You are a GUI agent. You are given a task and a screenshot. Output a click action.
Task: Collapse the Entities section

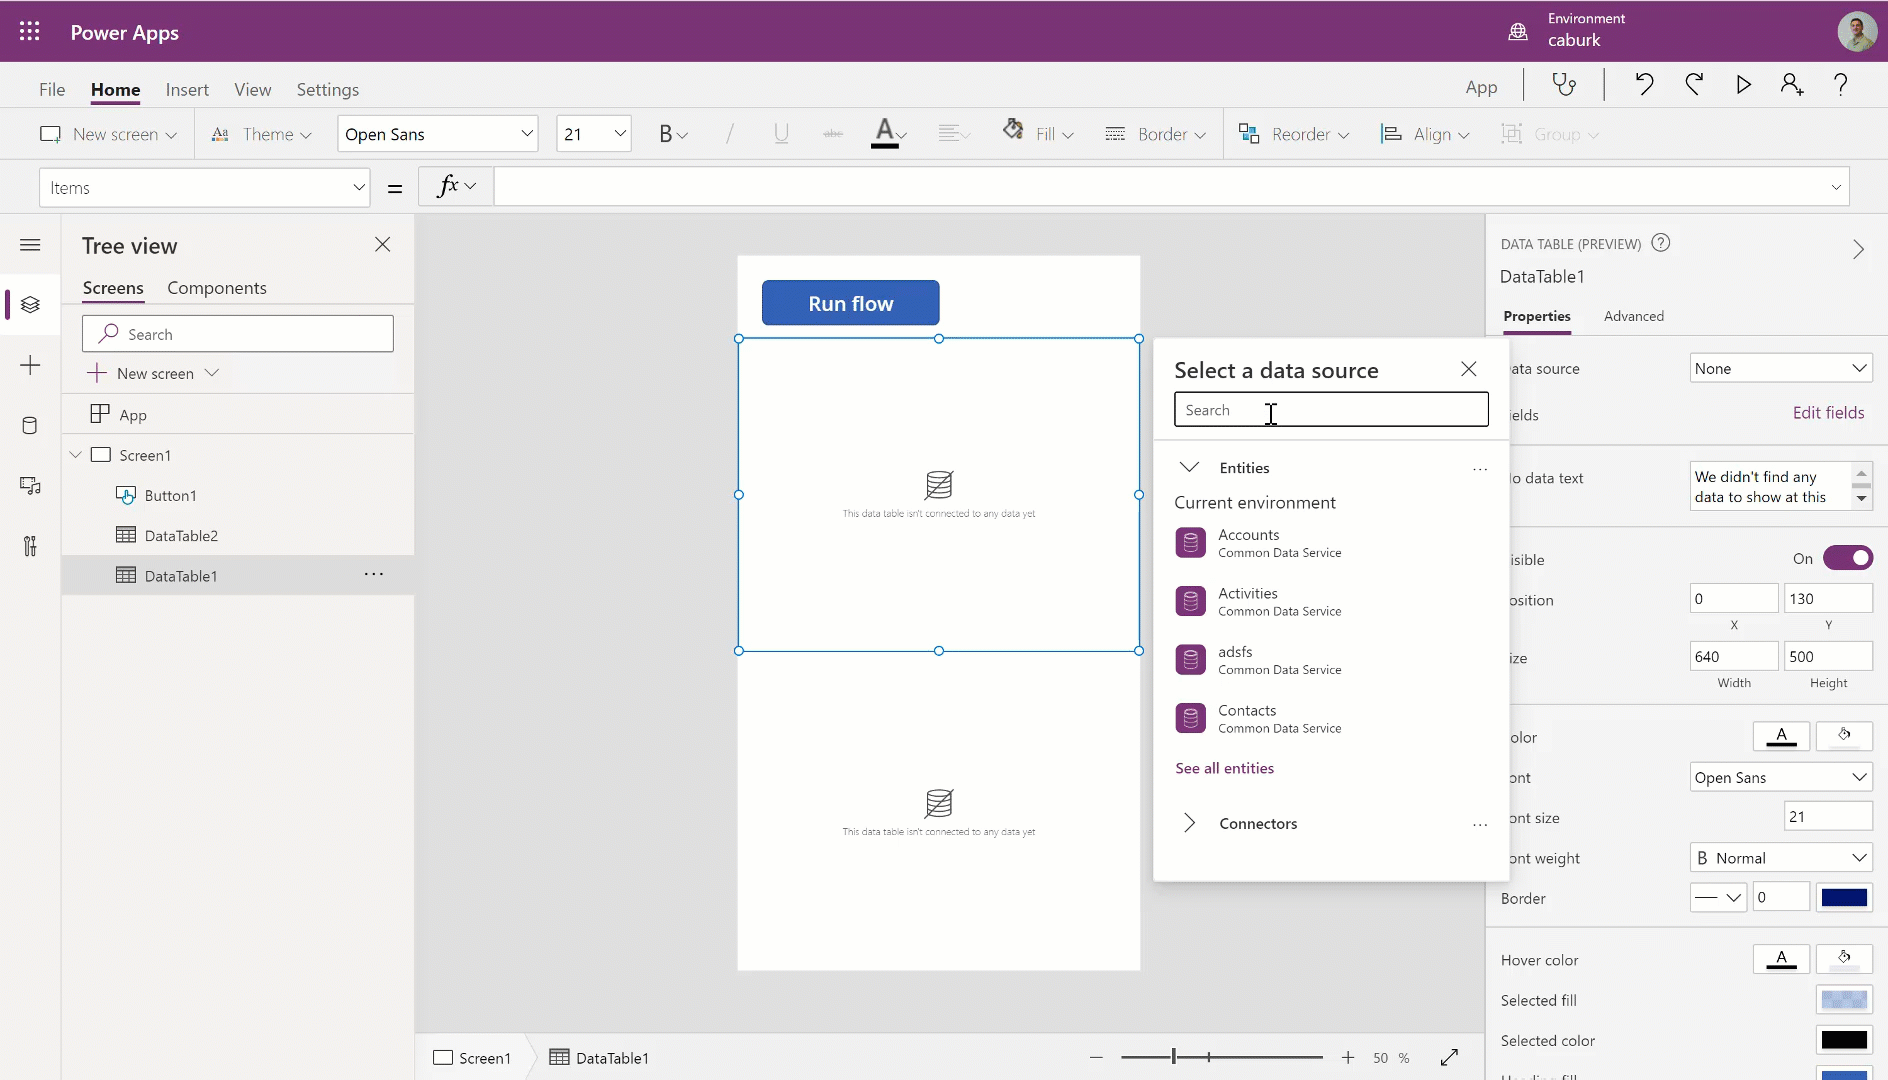1189,466
